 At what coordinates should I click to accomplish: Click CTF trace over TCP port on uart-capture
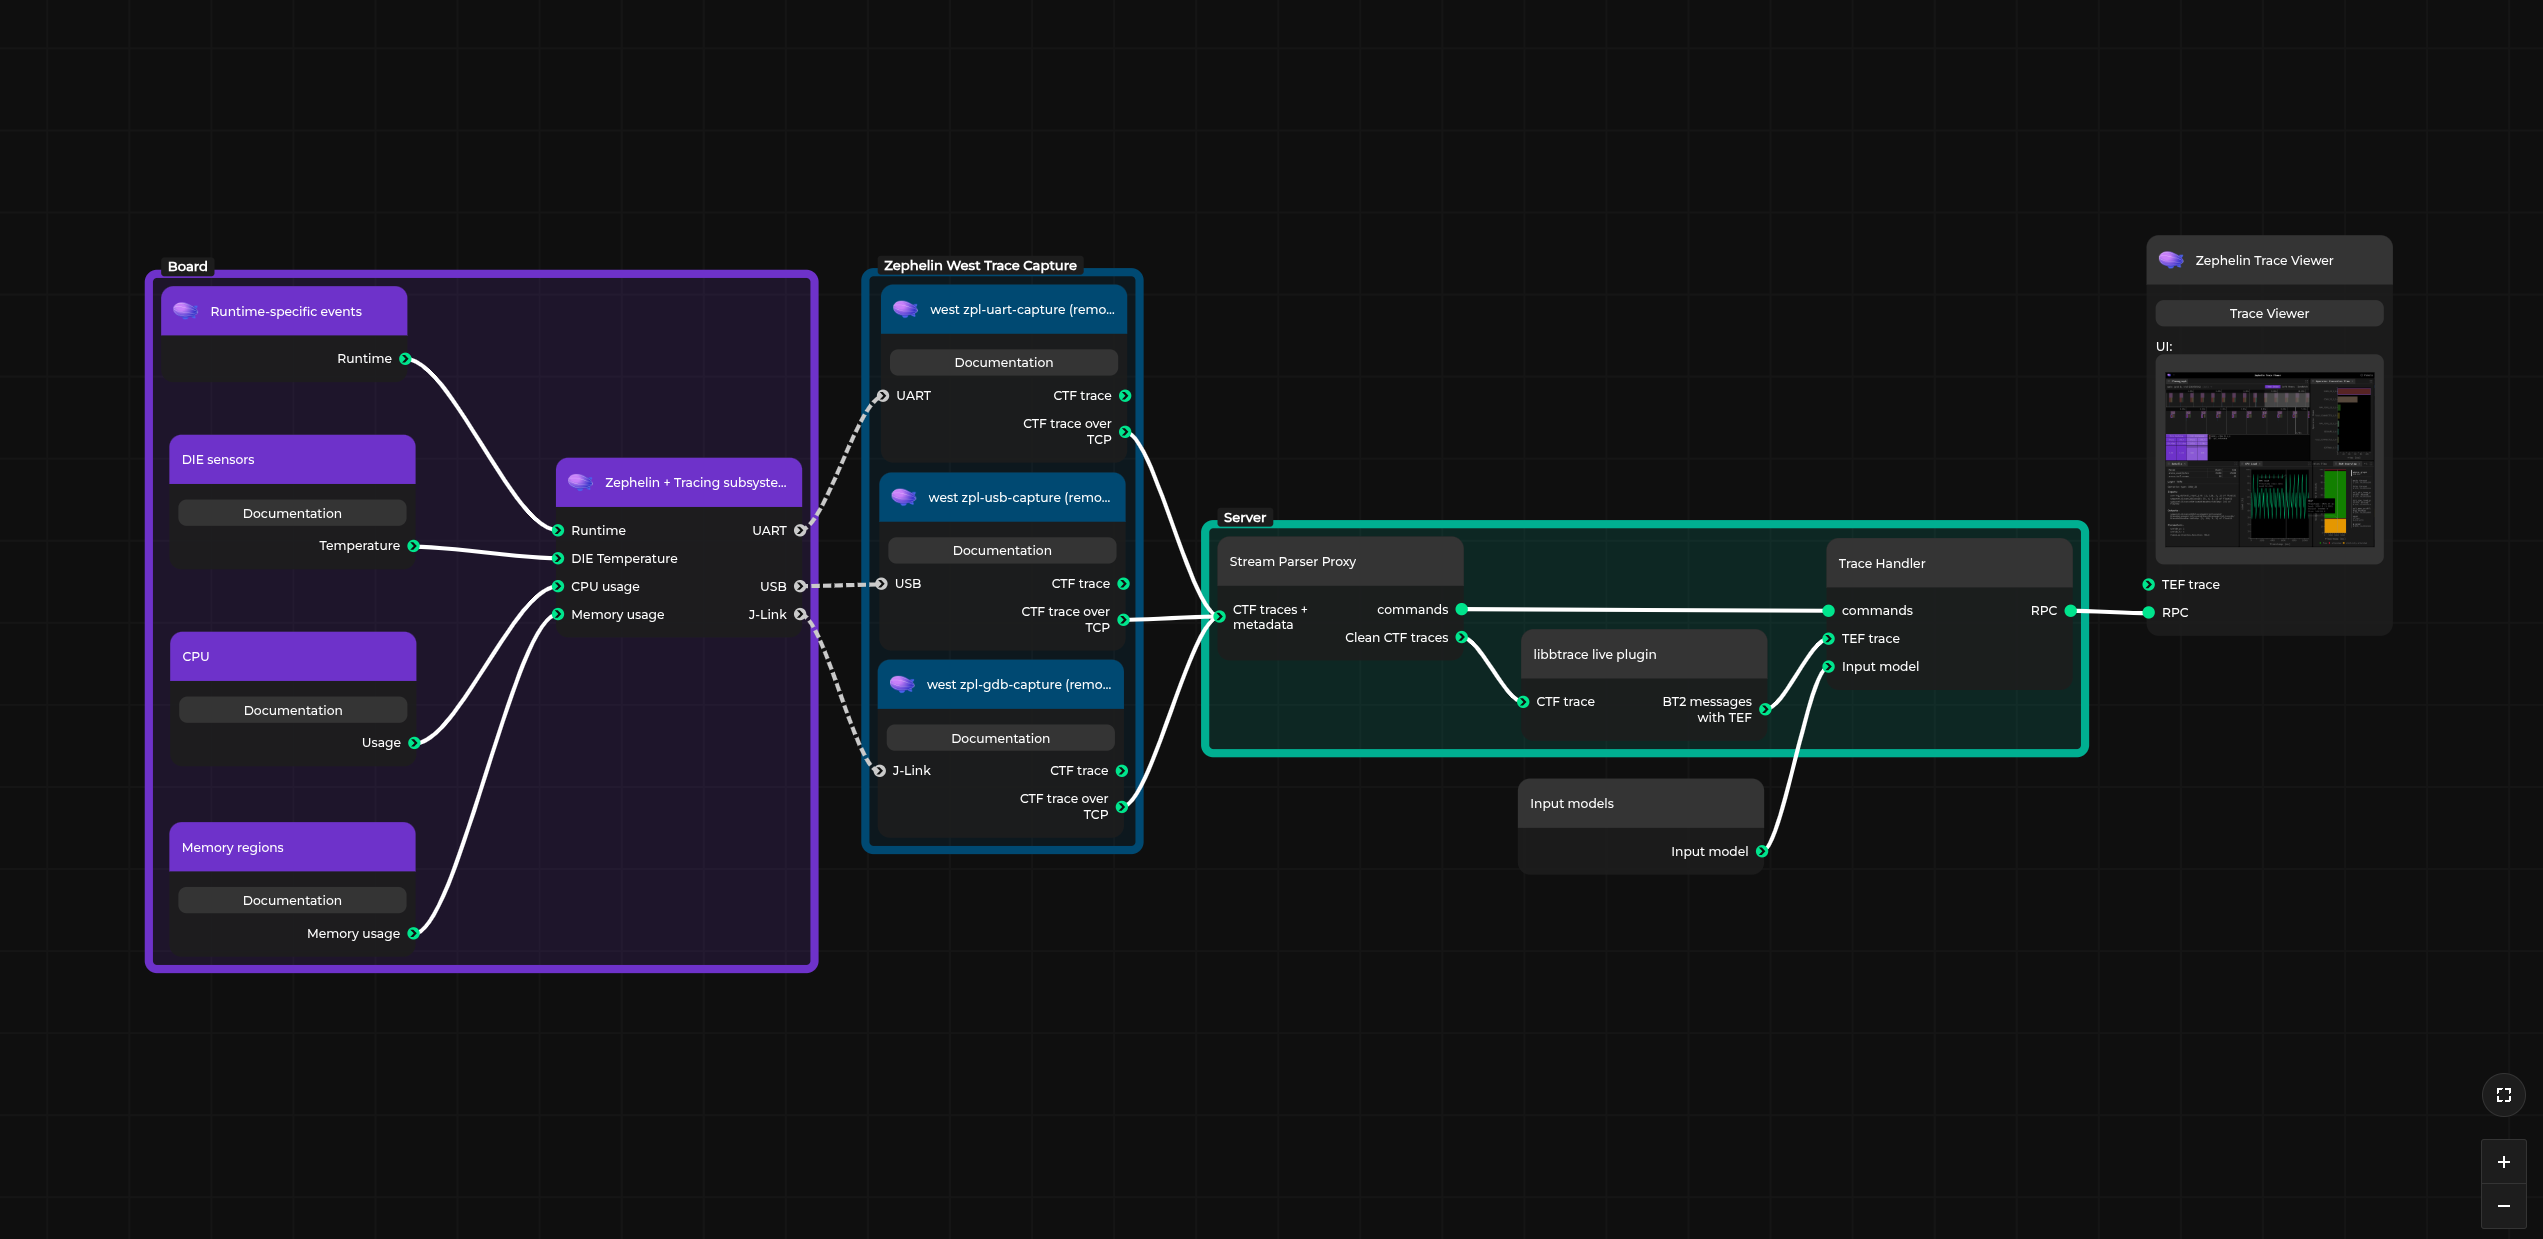(1125, 432)
